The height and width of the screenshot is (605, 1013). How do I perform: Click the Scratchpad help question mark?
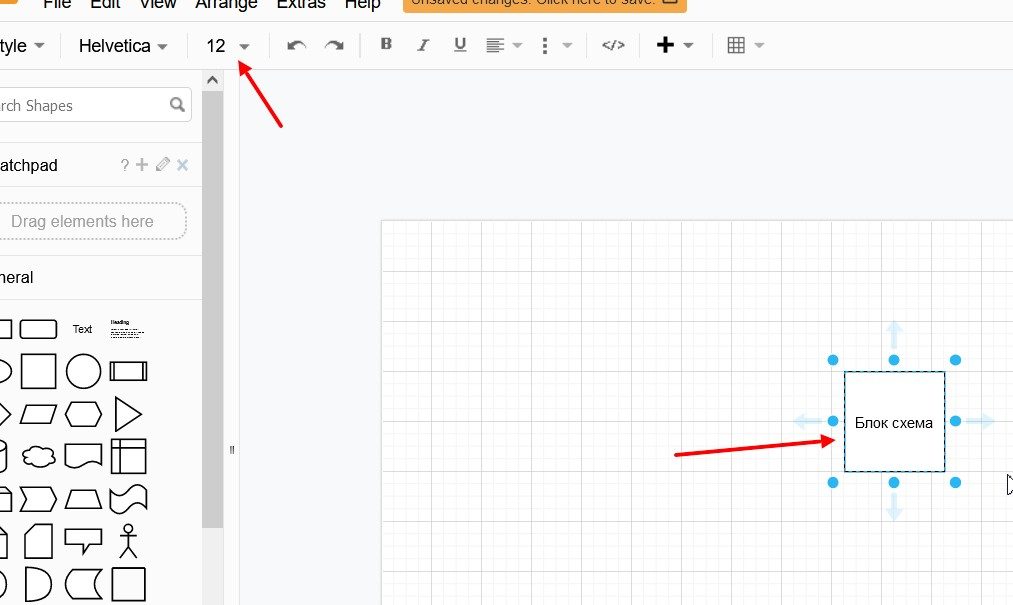[125, 165]
